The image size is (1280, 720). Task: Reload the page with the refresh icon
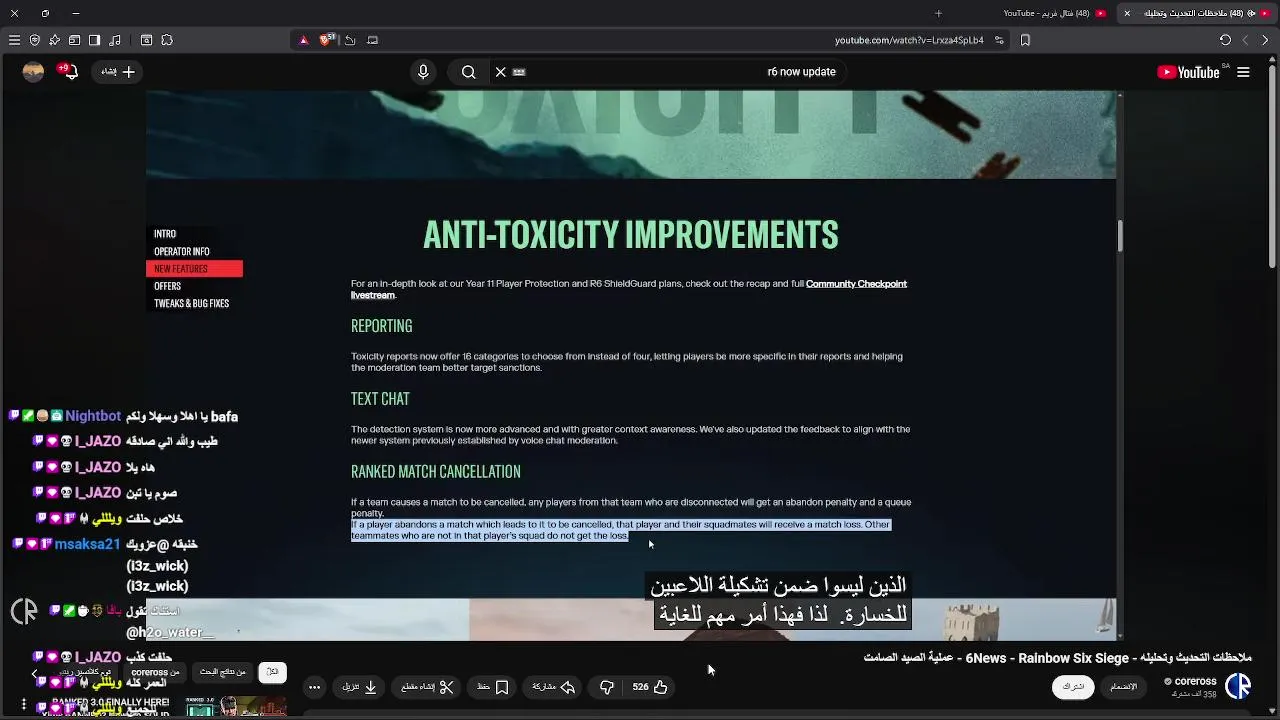click(x=1225, y=40)
